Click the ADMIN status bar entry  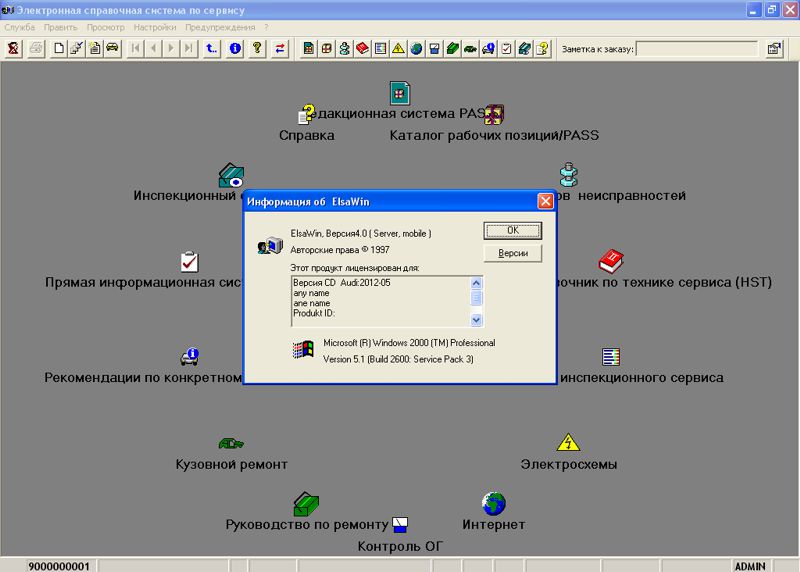pos(750,566)
